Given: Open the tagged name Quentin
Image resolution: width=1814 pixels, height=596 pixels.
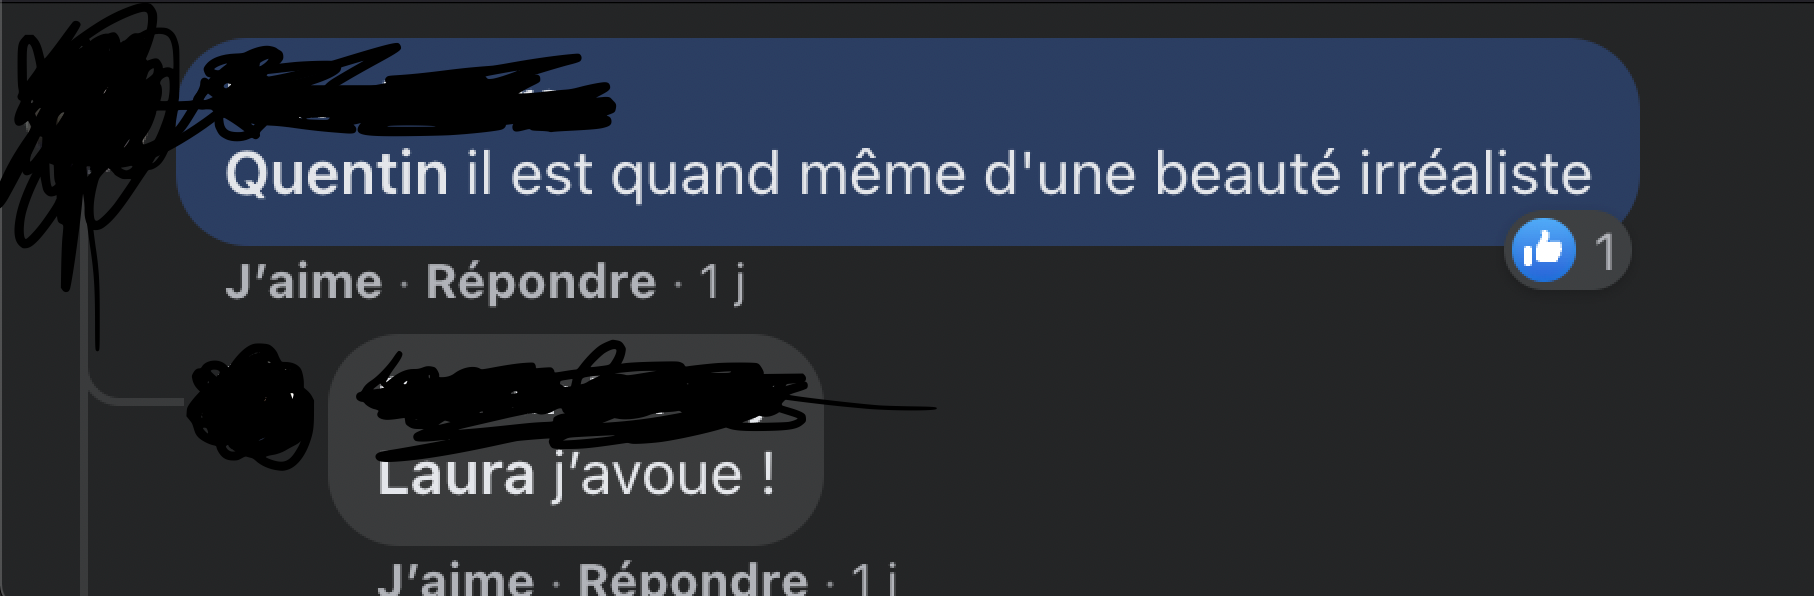Looking at the screenshot, I should tap(336, 174).
